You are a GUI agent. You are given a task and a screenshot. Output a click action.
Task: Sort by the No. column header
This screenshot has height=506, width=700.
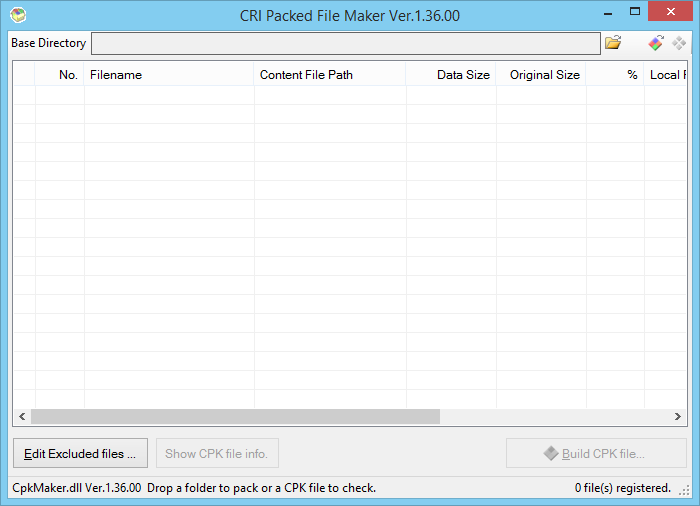pyautogui.click(x=59, y=75)
